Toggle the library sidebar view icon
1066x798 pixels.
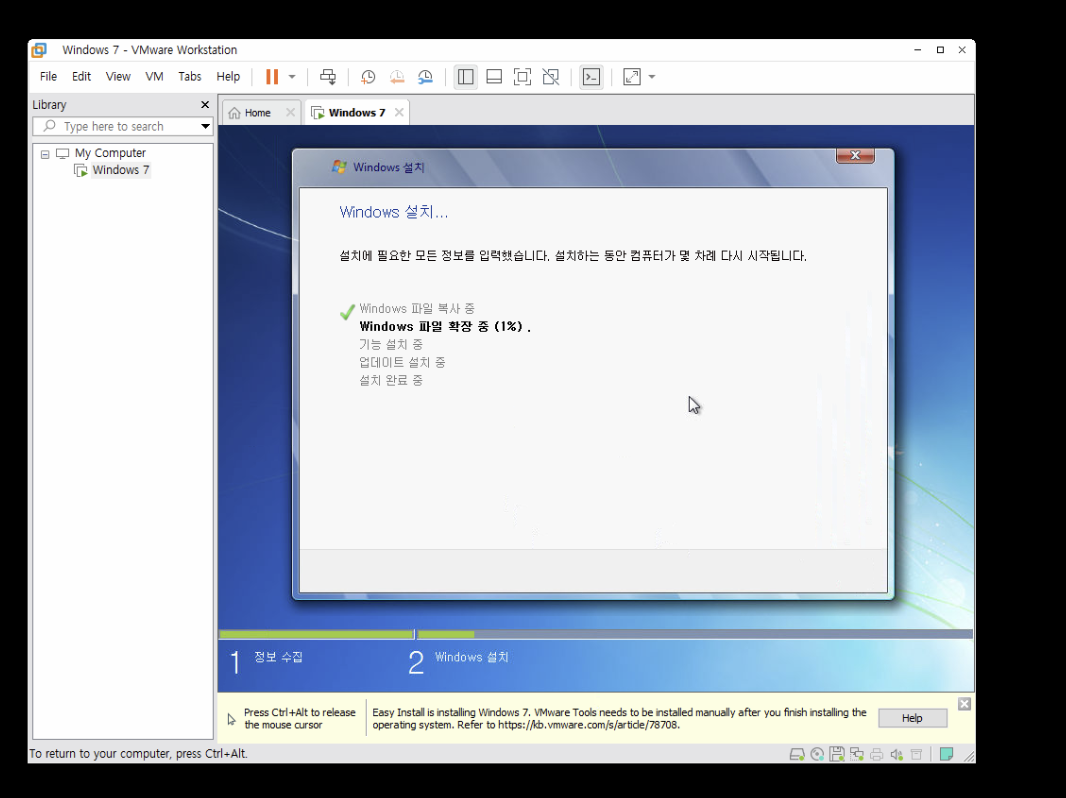coord(466,77)
